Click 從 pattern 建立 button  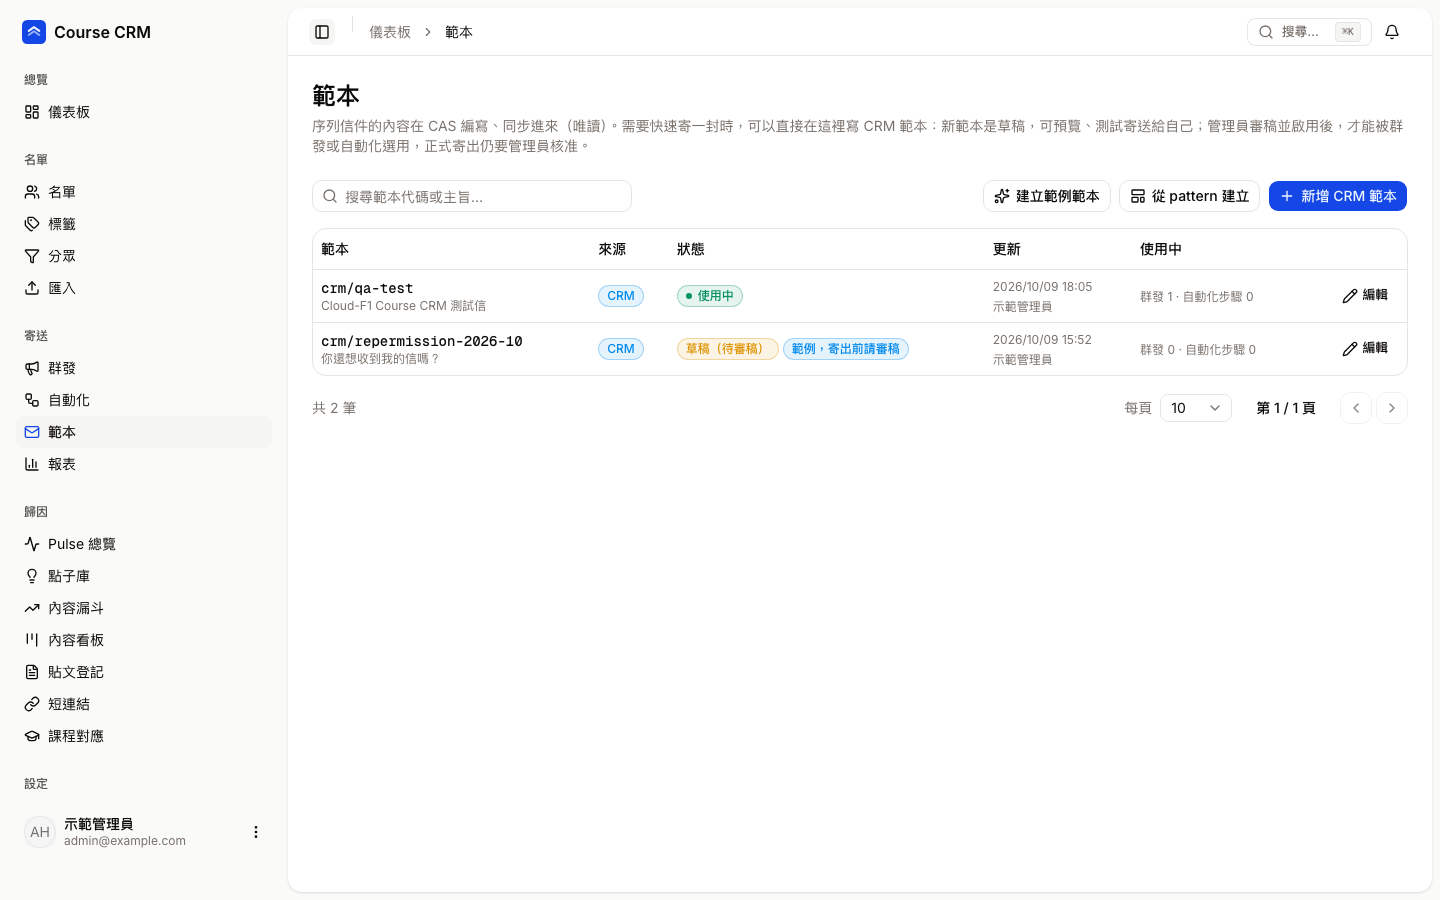pos(1189,196)
